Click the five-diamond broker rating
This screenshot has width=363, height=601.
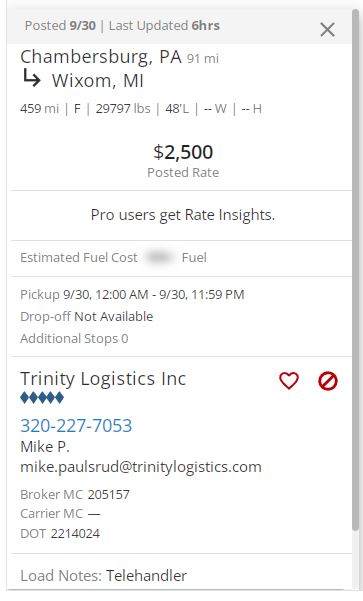42,398
